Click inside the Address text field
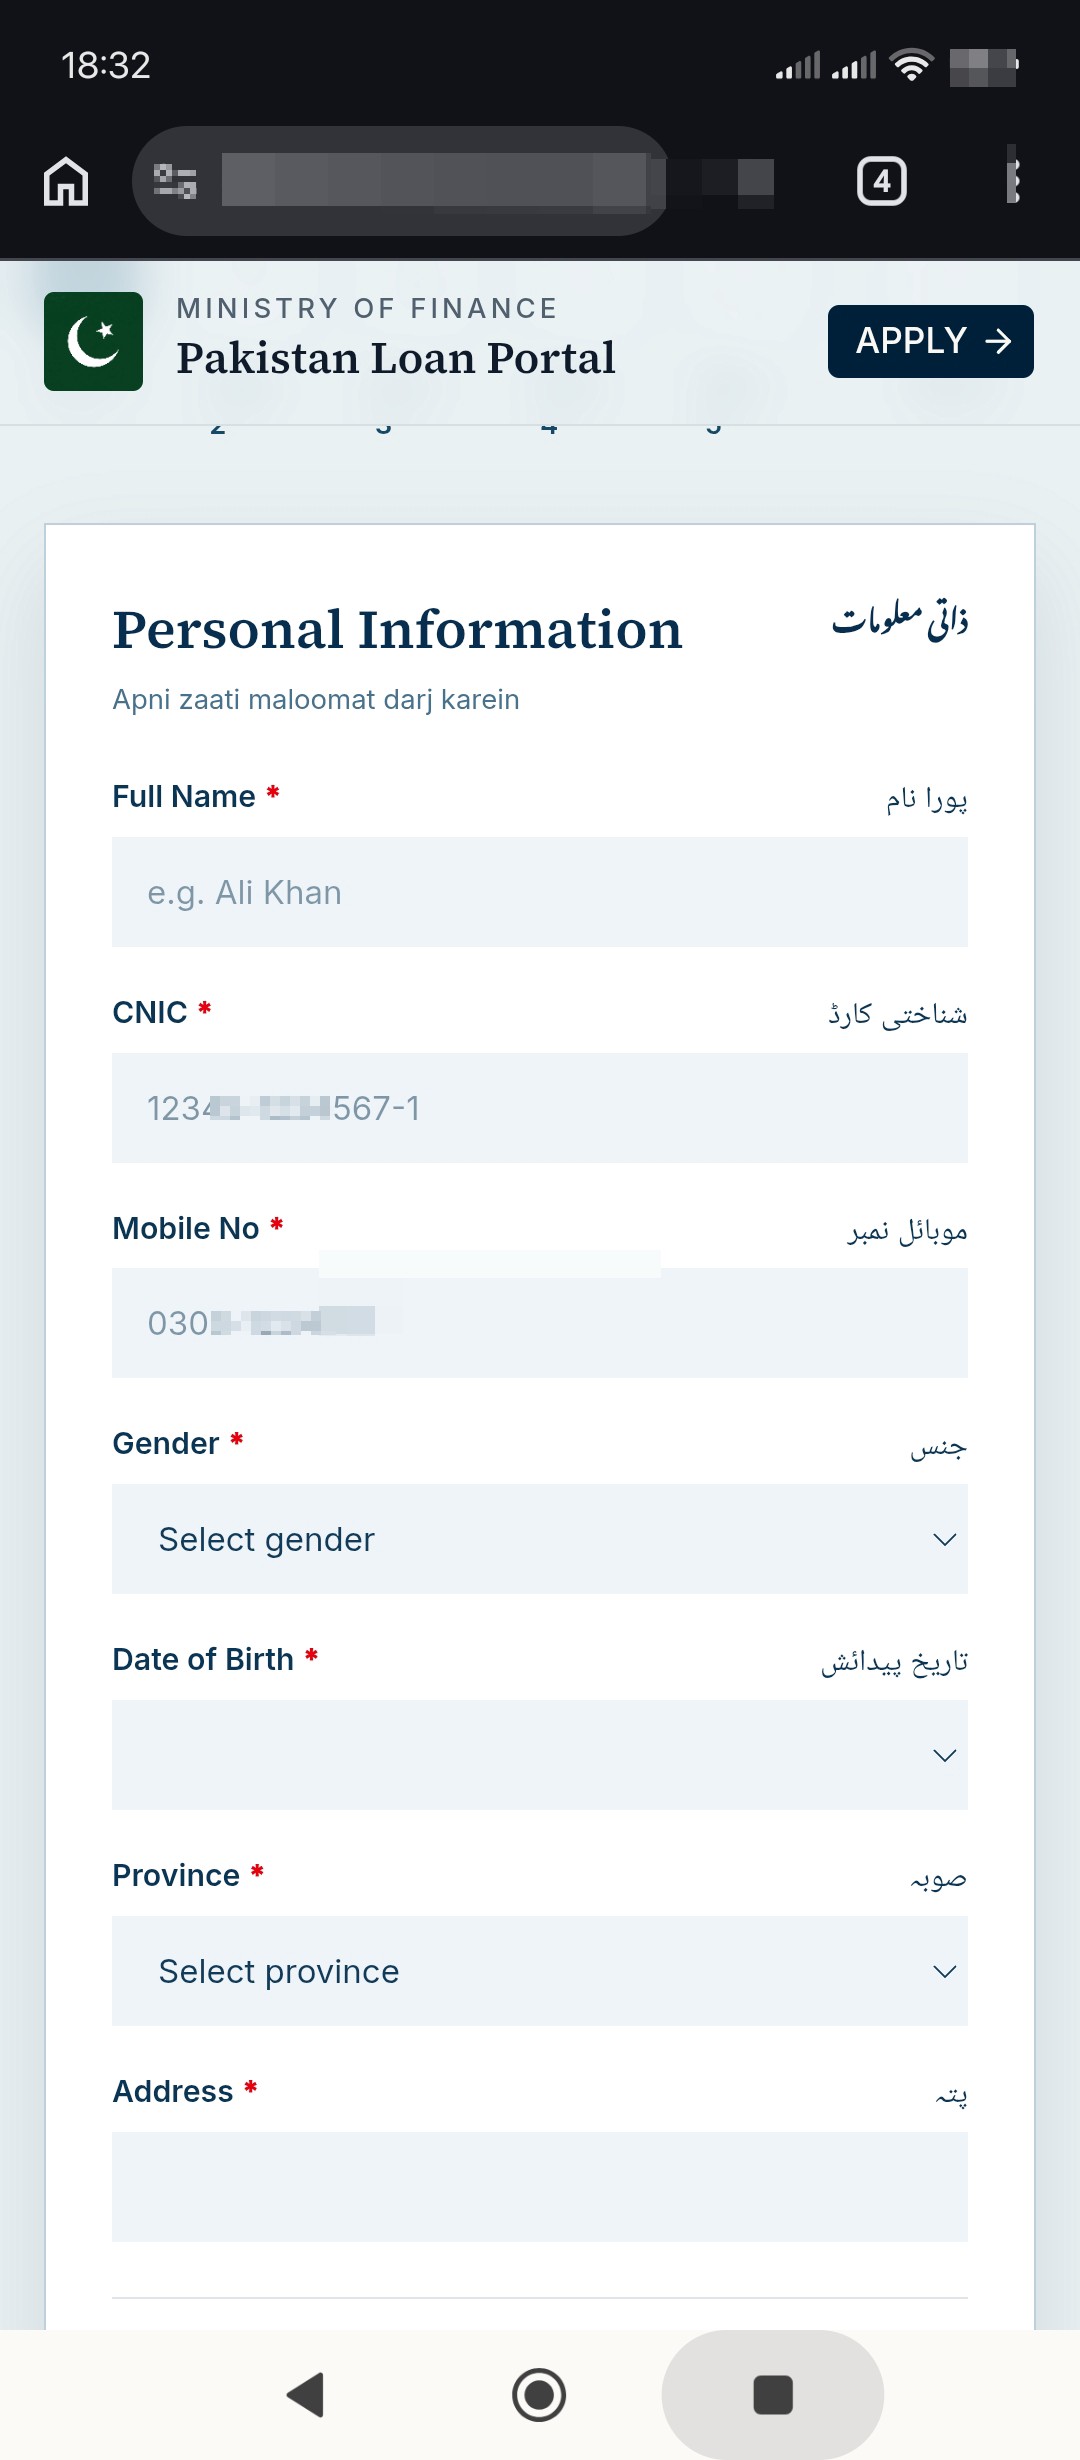Image resolution: width=1080 pixels, height=2460 pixels. 540,2187
